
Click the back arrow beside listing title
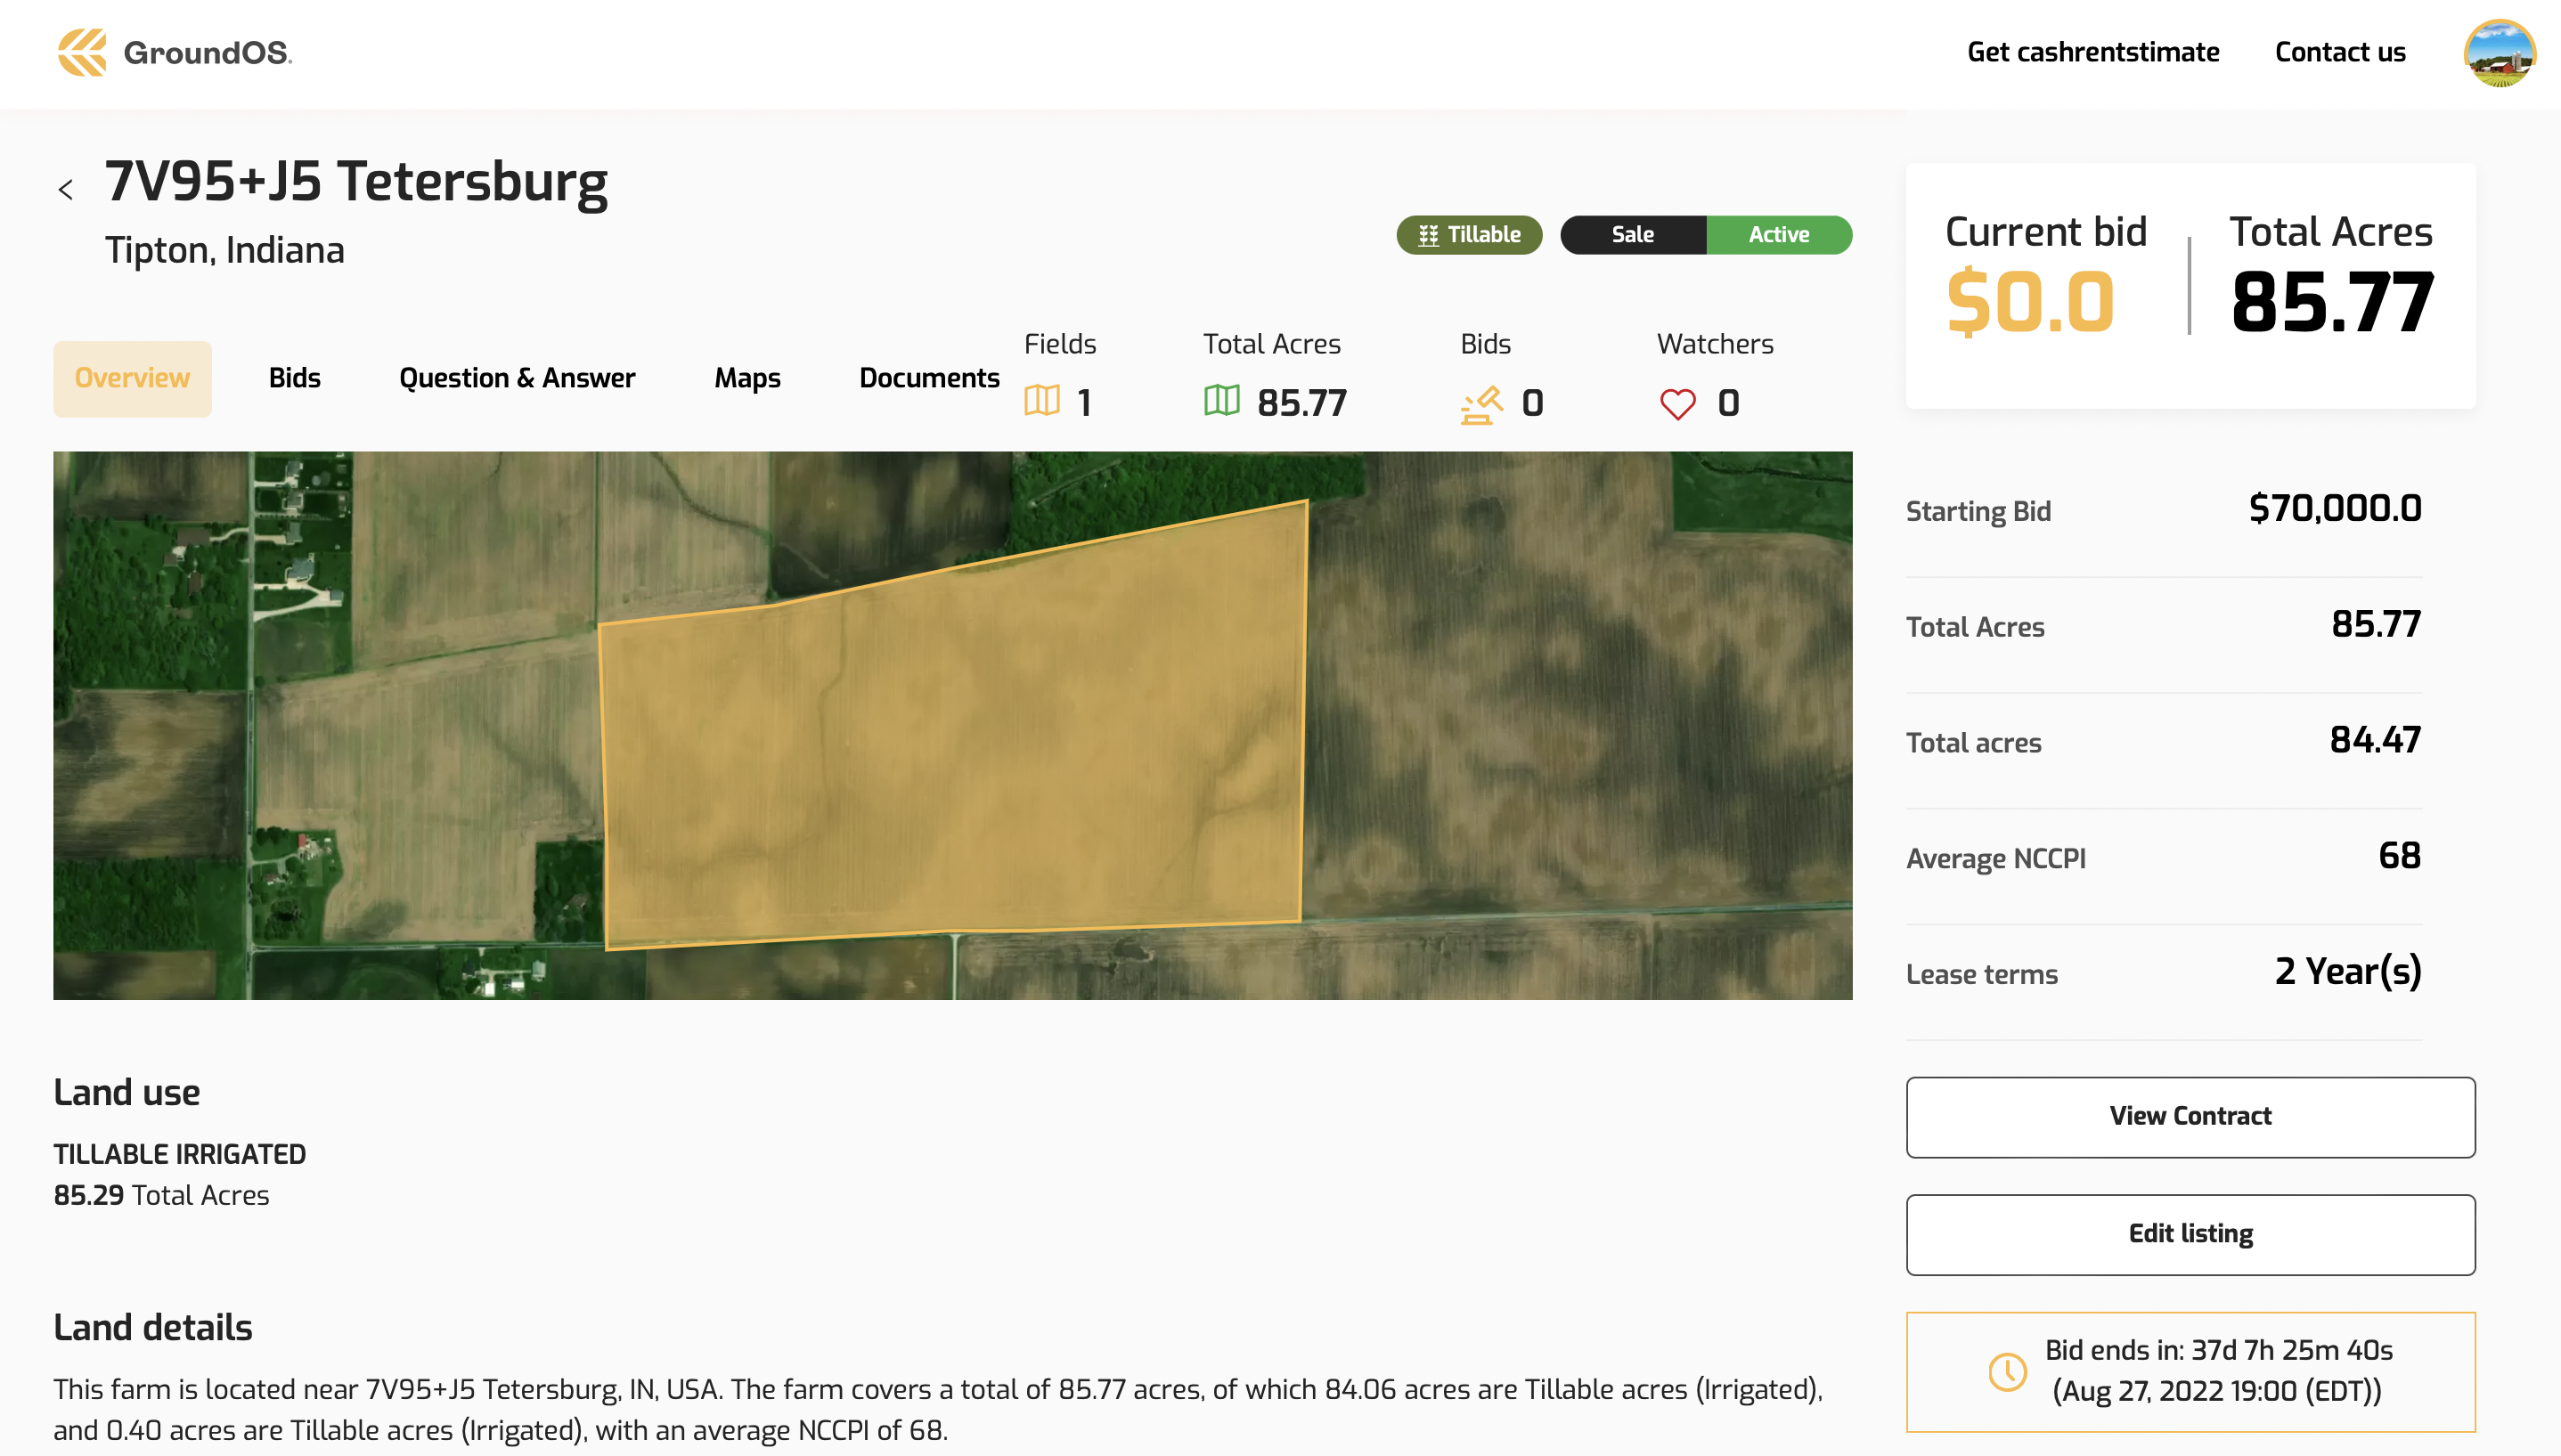pos(66,190)
